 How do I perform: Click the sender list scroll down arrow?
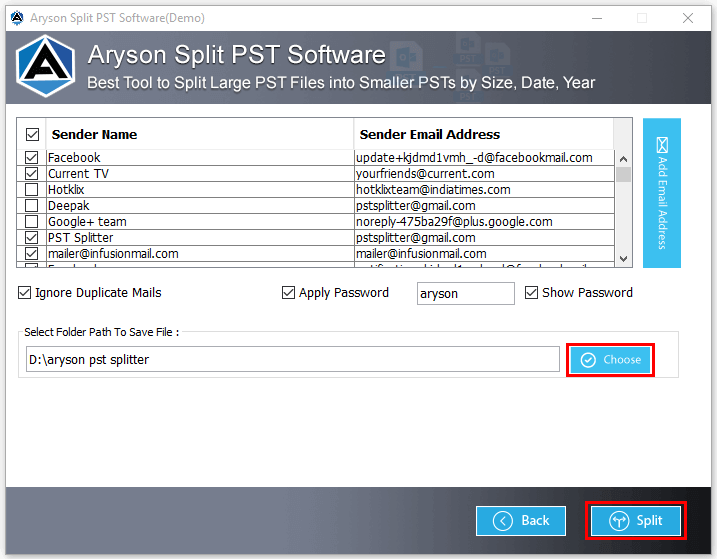[x=623, y=258]
